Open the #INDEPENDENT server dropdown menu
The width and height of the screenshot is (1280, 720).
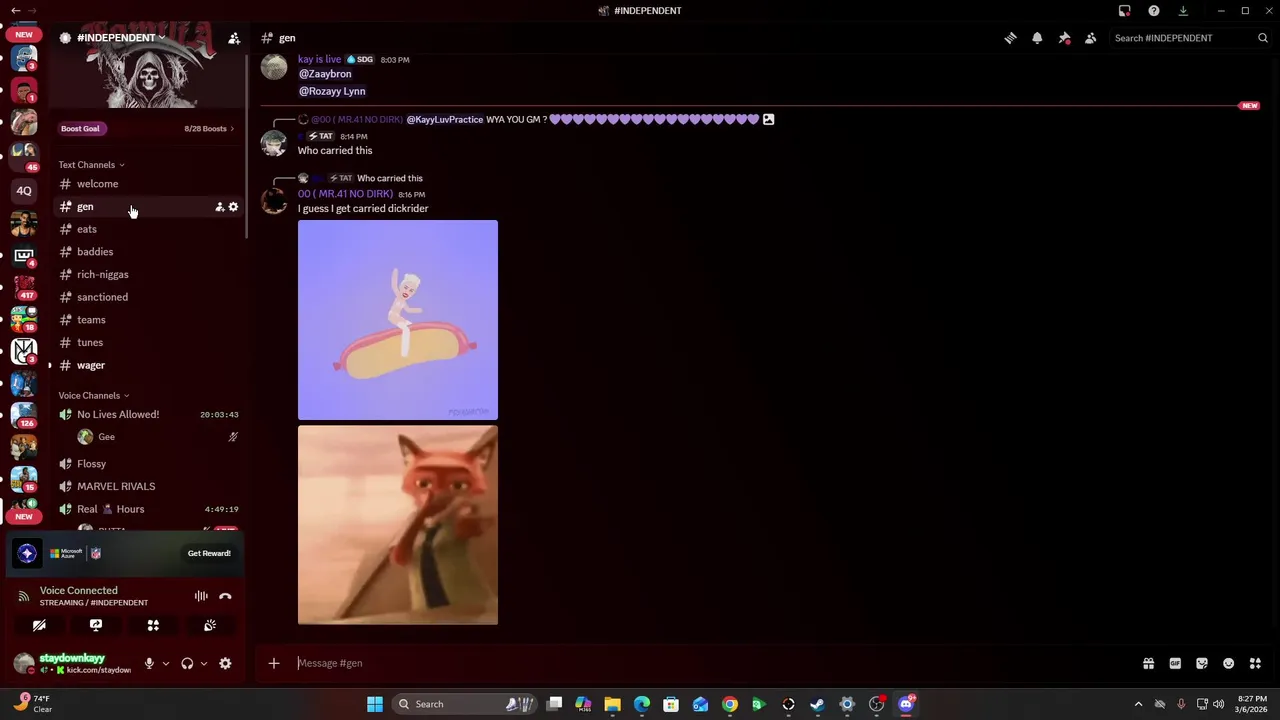point(121,38)
